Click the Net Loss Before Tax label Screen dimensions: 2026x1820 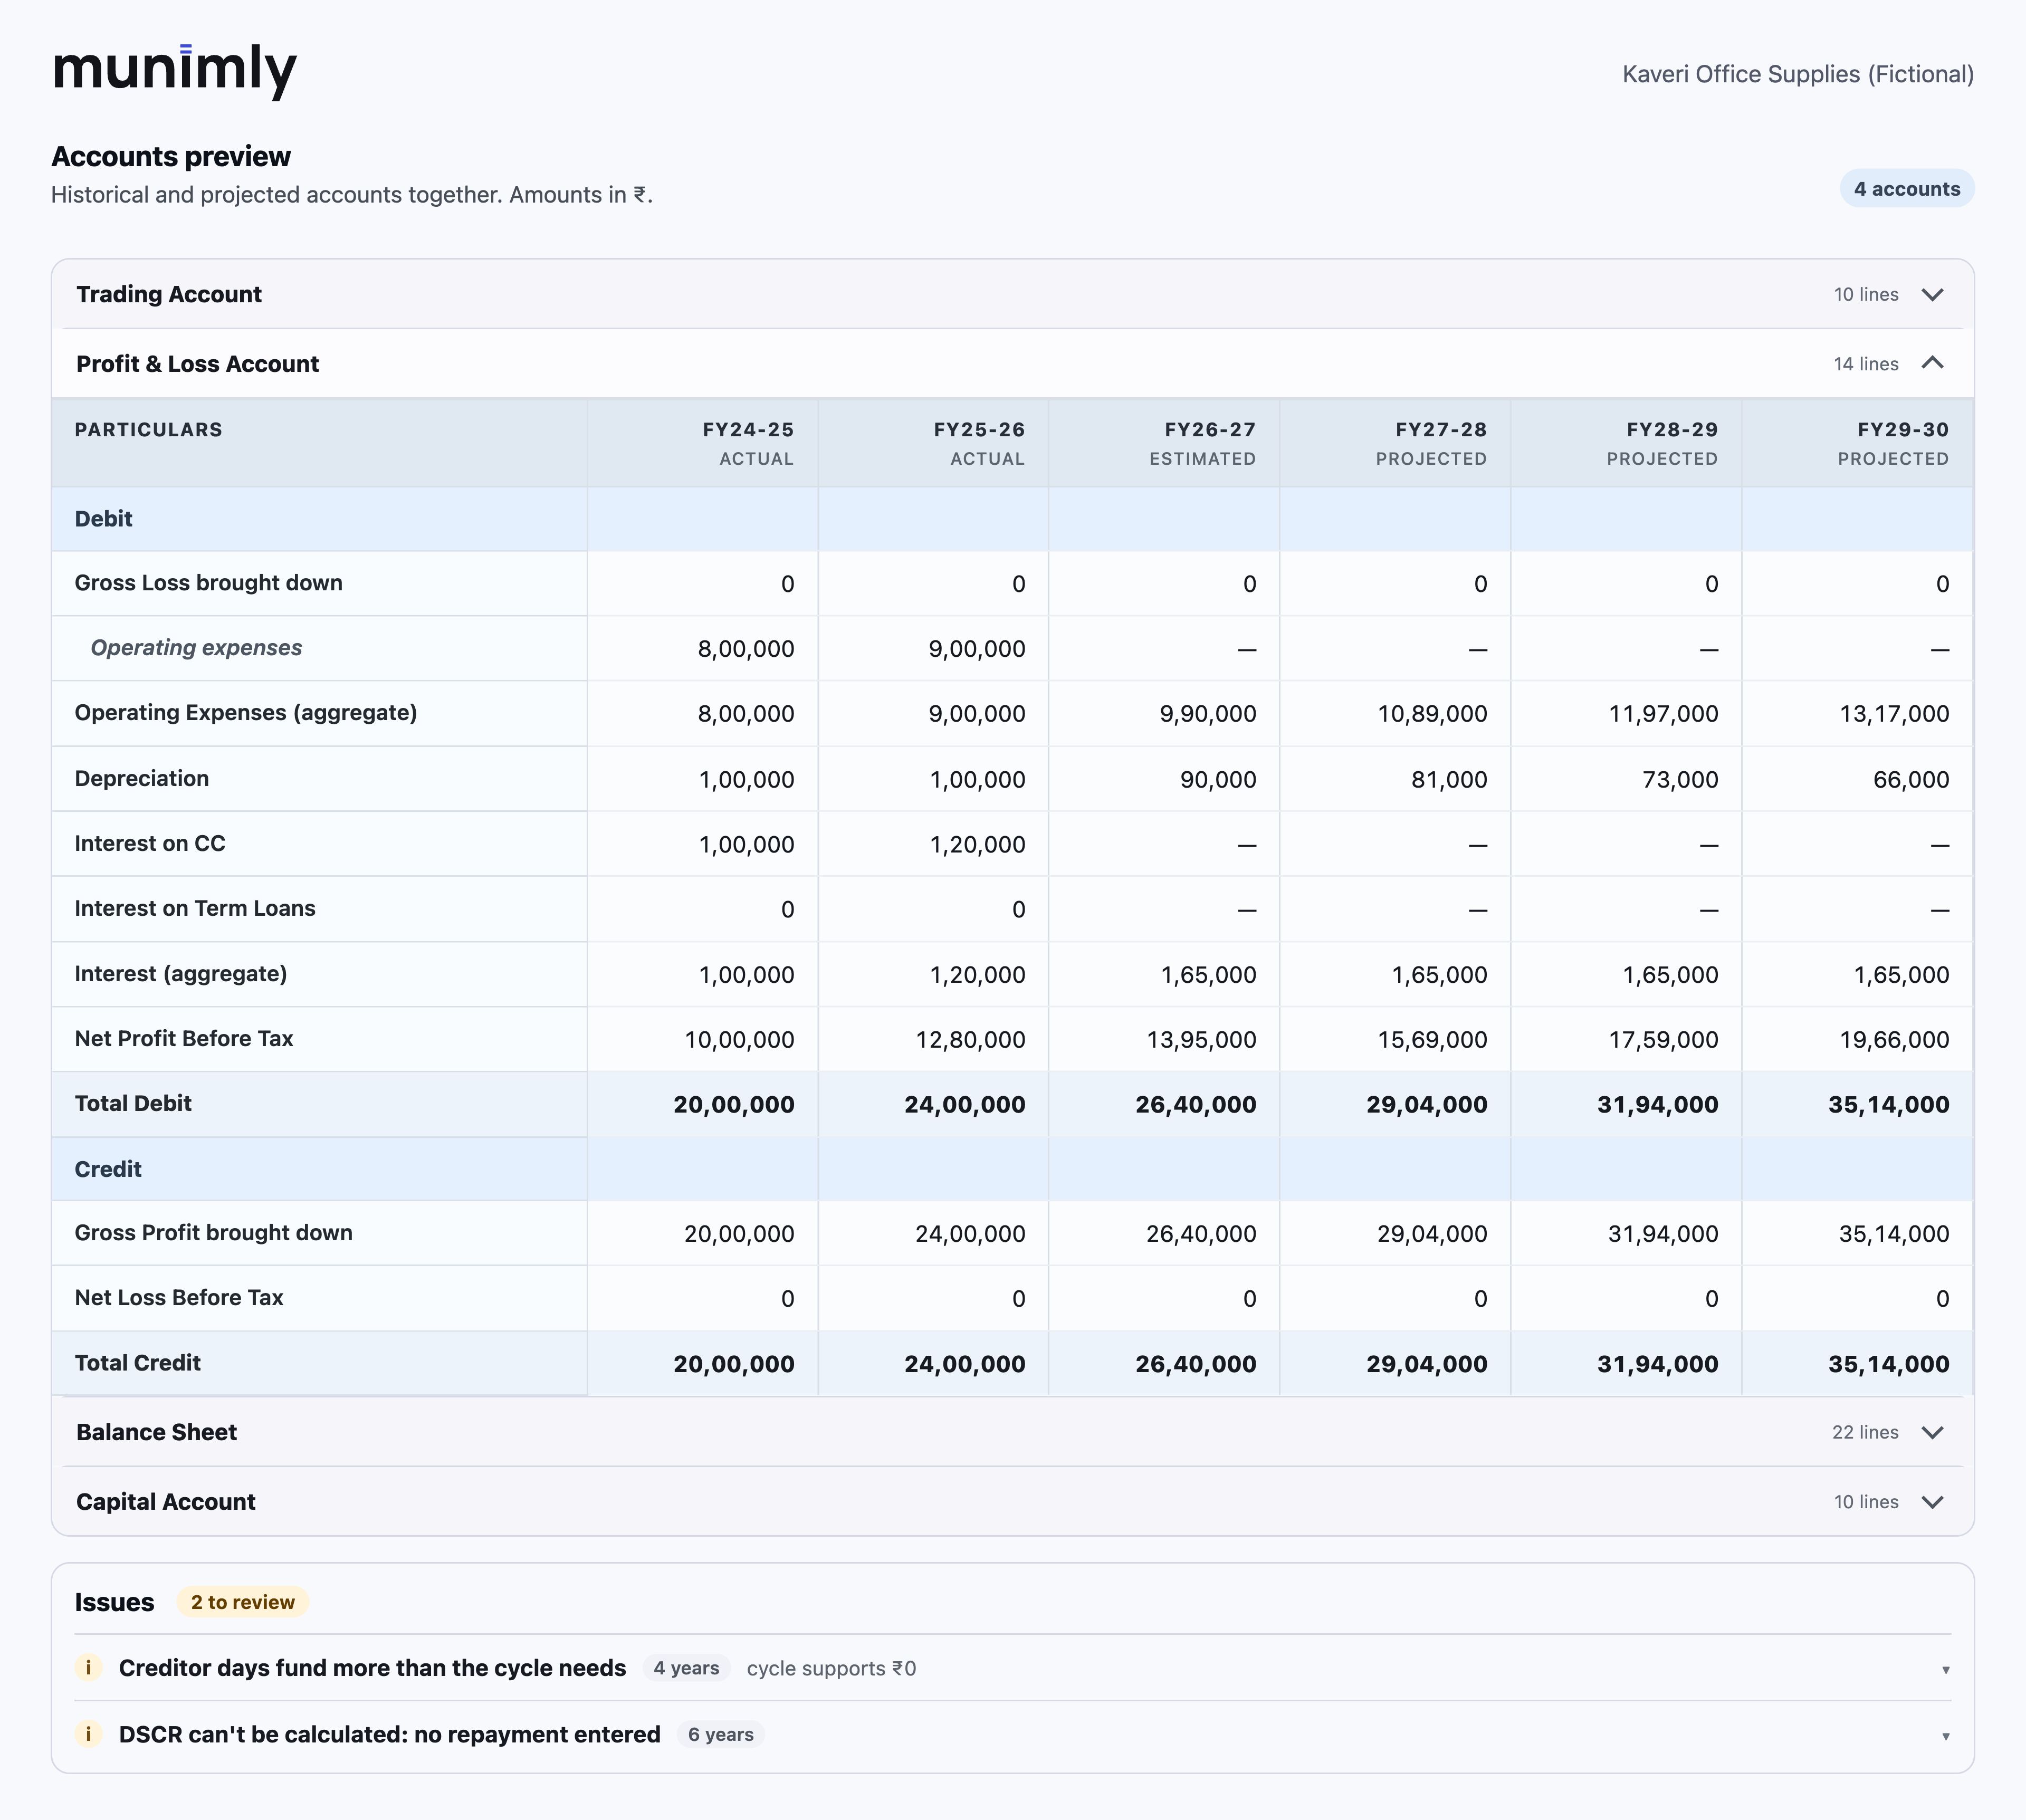pos(179,1297)
